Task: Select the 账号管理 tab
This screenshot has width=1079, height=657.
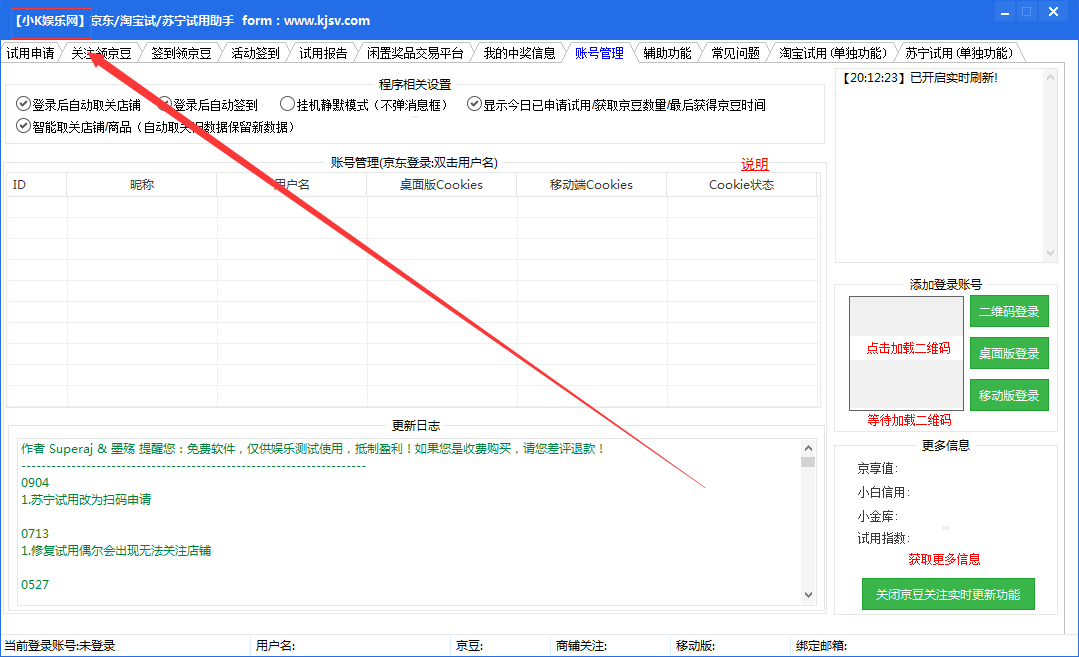Action: coord(599,53)
